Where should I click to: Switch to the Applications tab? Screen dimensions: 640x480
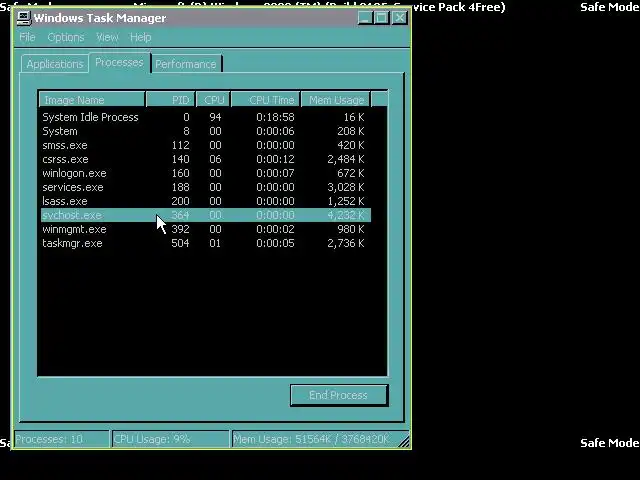pyautogui.click(x=55, y=64)
